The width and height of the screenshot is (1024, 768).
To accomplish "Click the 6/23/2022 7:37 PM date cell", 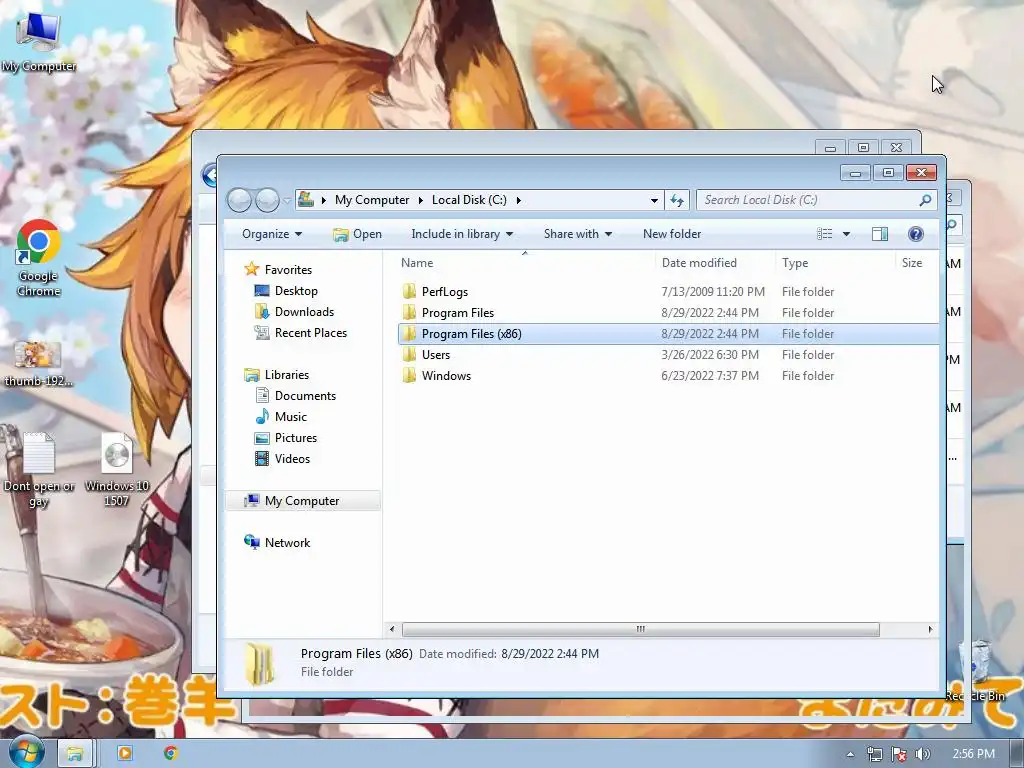I will pyautogui.click(x=710, y=376).
